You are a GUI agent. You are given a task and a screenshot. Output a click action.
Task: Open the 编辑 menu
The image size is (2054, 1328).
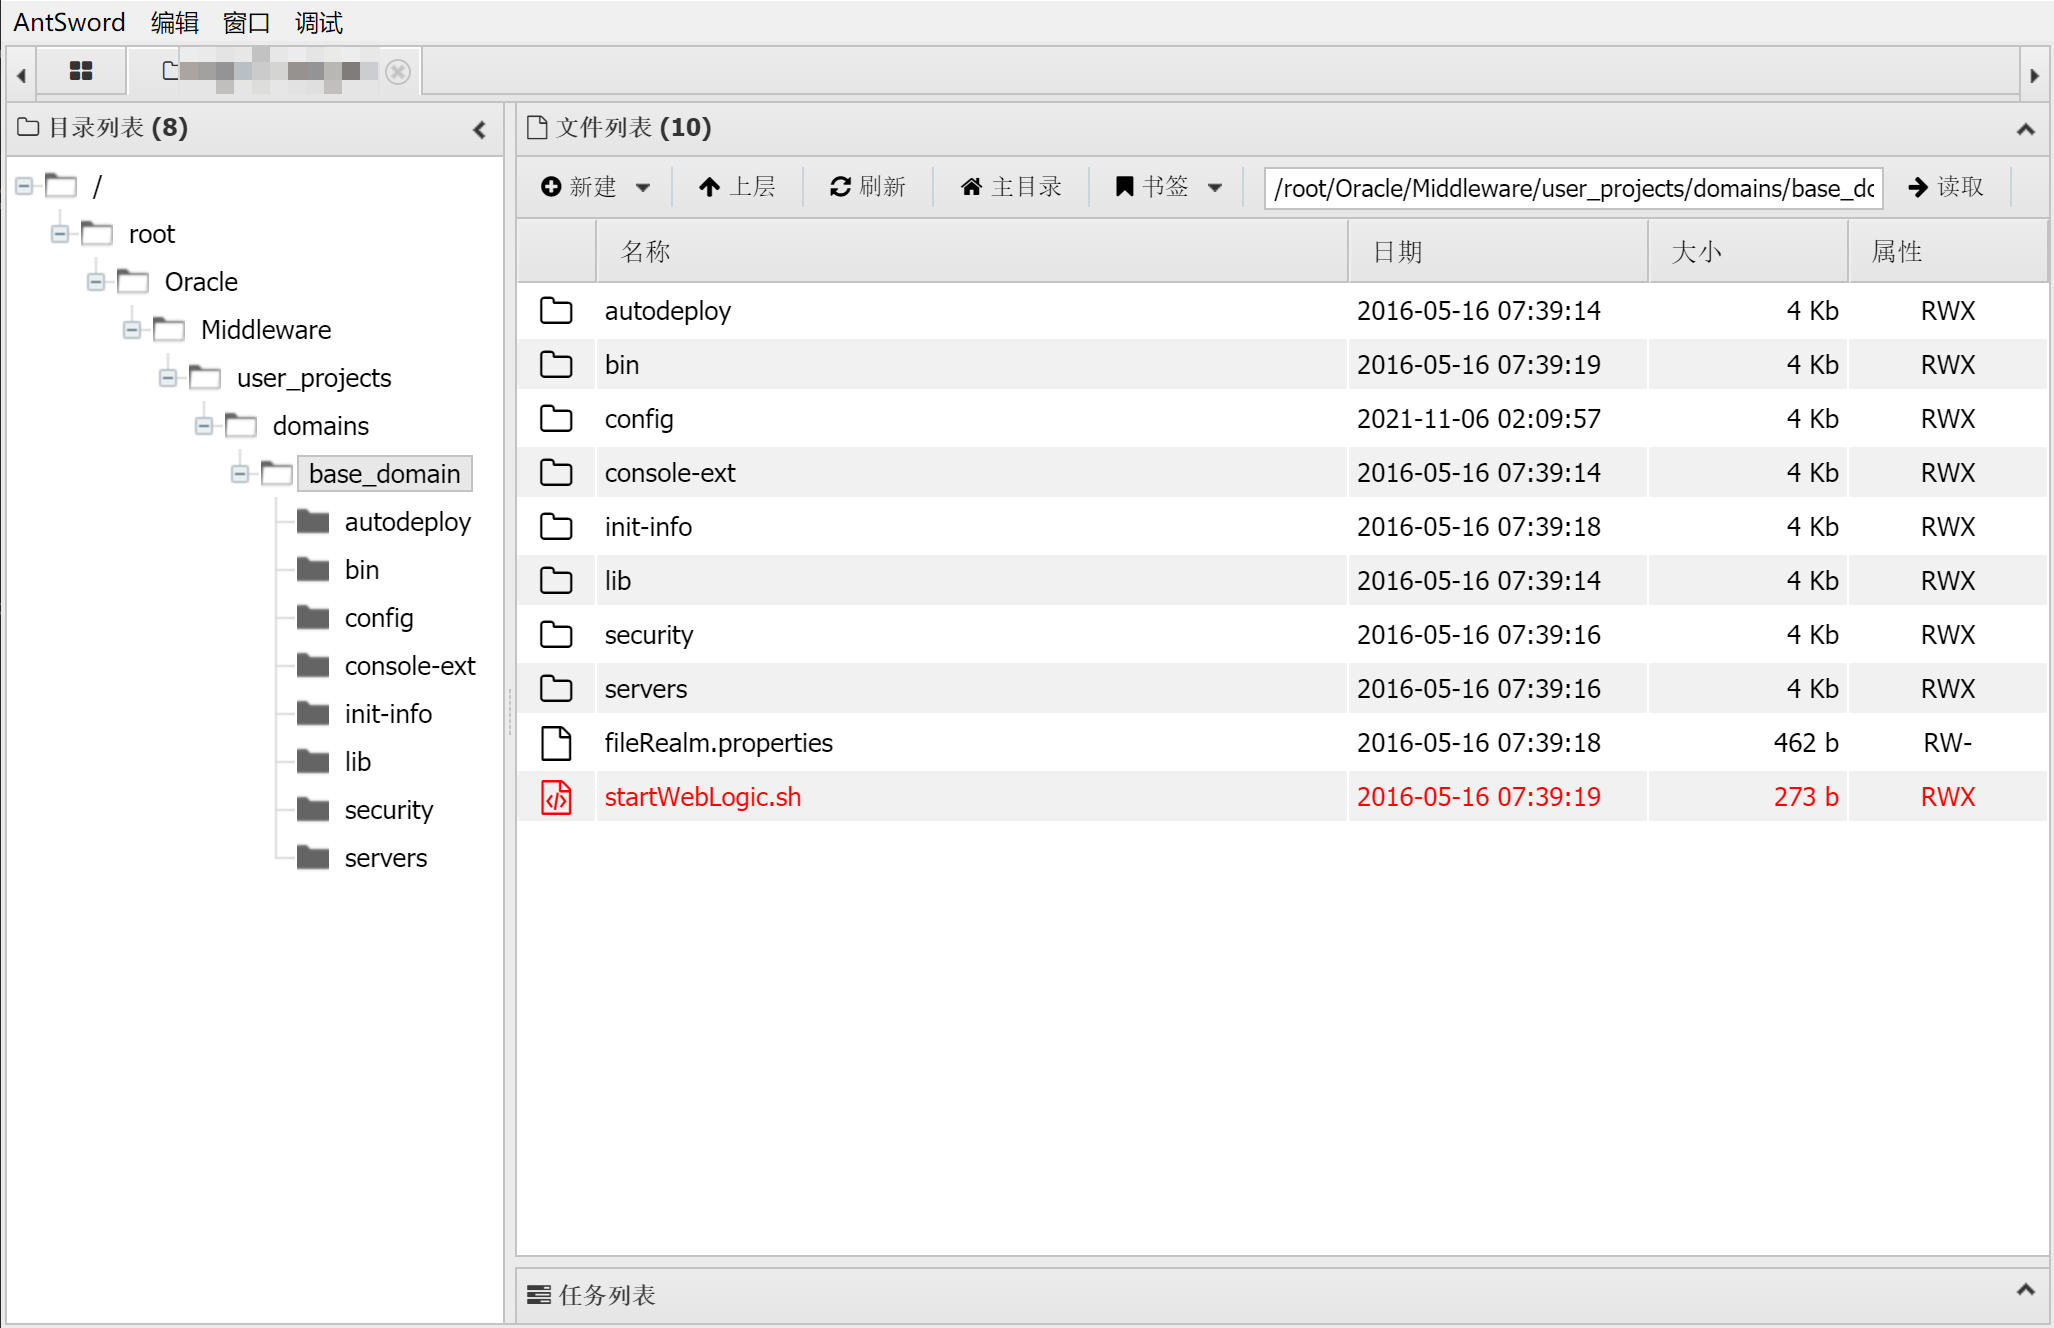(174, 22)
